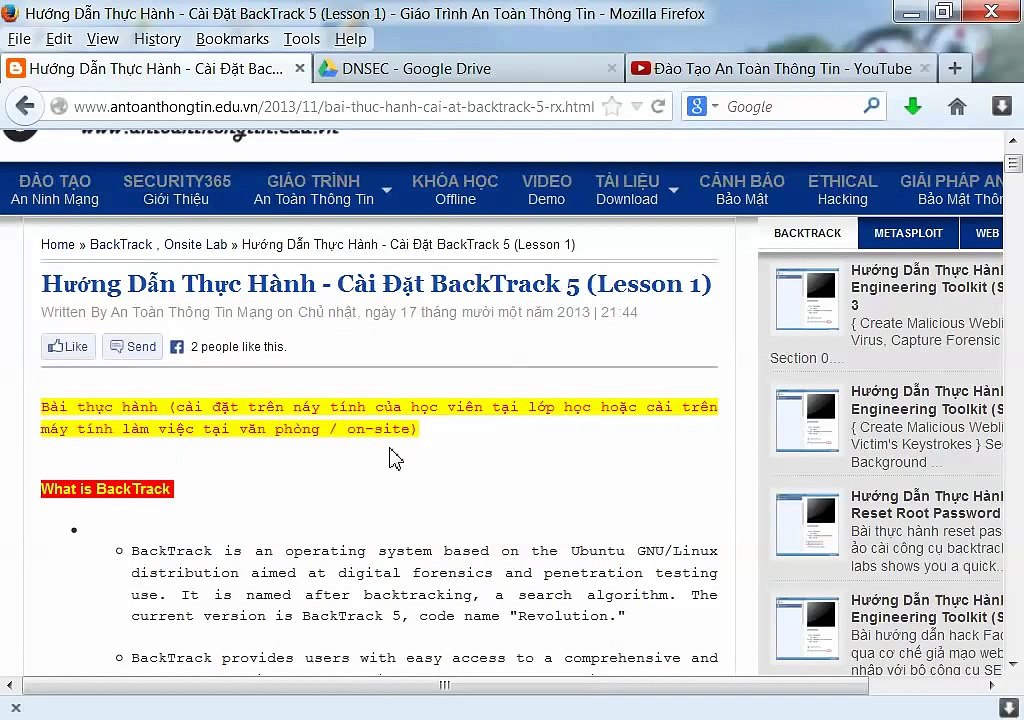Click the dark download icon in toolbar
The image size is (1024, 720).
click(1001, 106)
